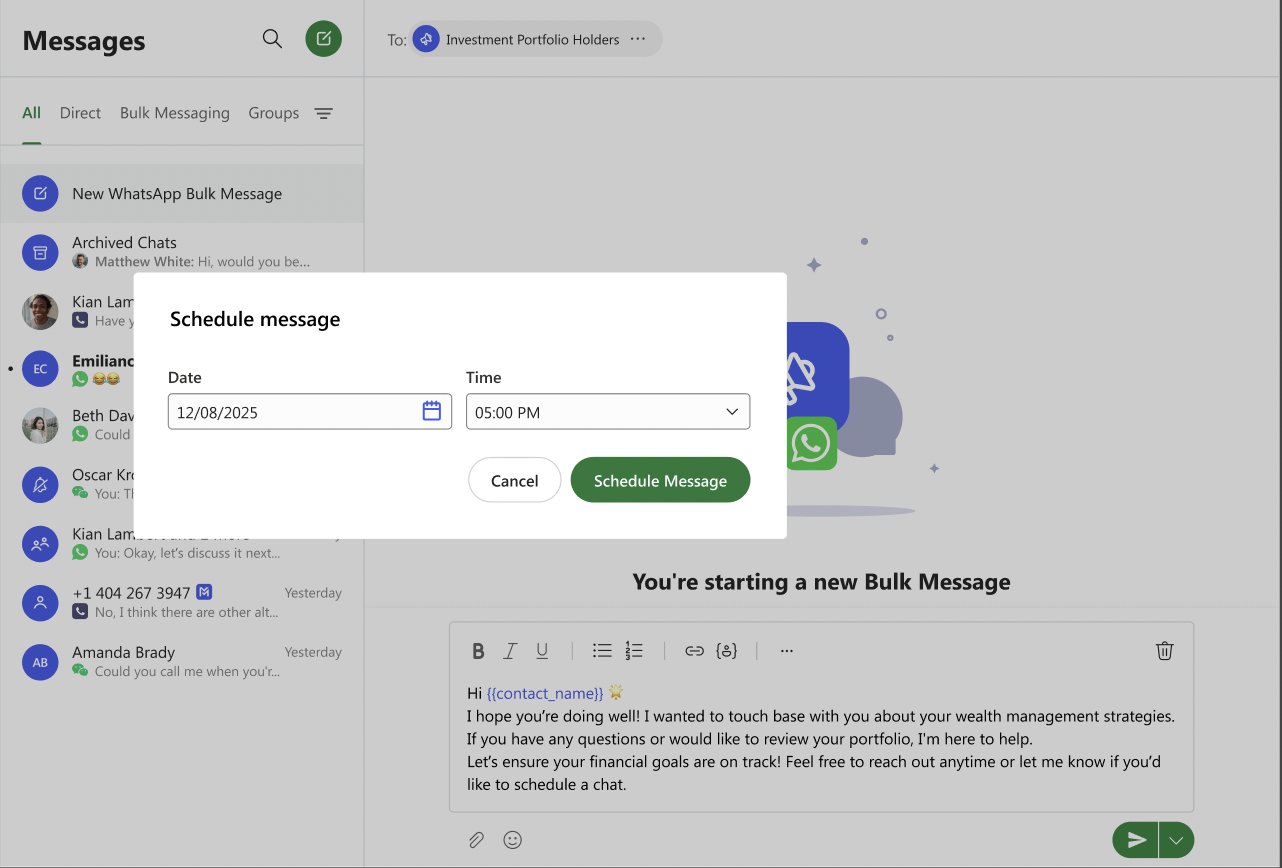Open the calendar date picker
This screenshot has width=1282, height=868.
pyautogui.click(x=430, y=411)
